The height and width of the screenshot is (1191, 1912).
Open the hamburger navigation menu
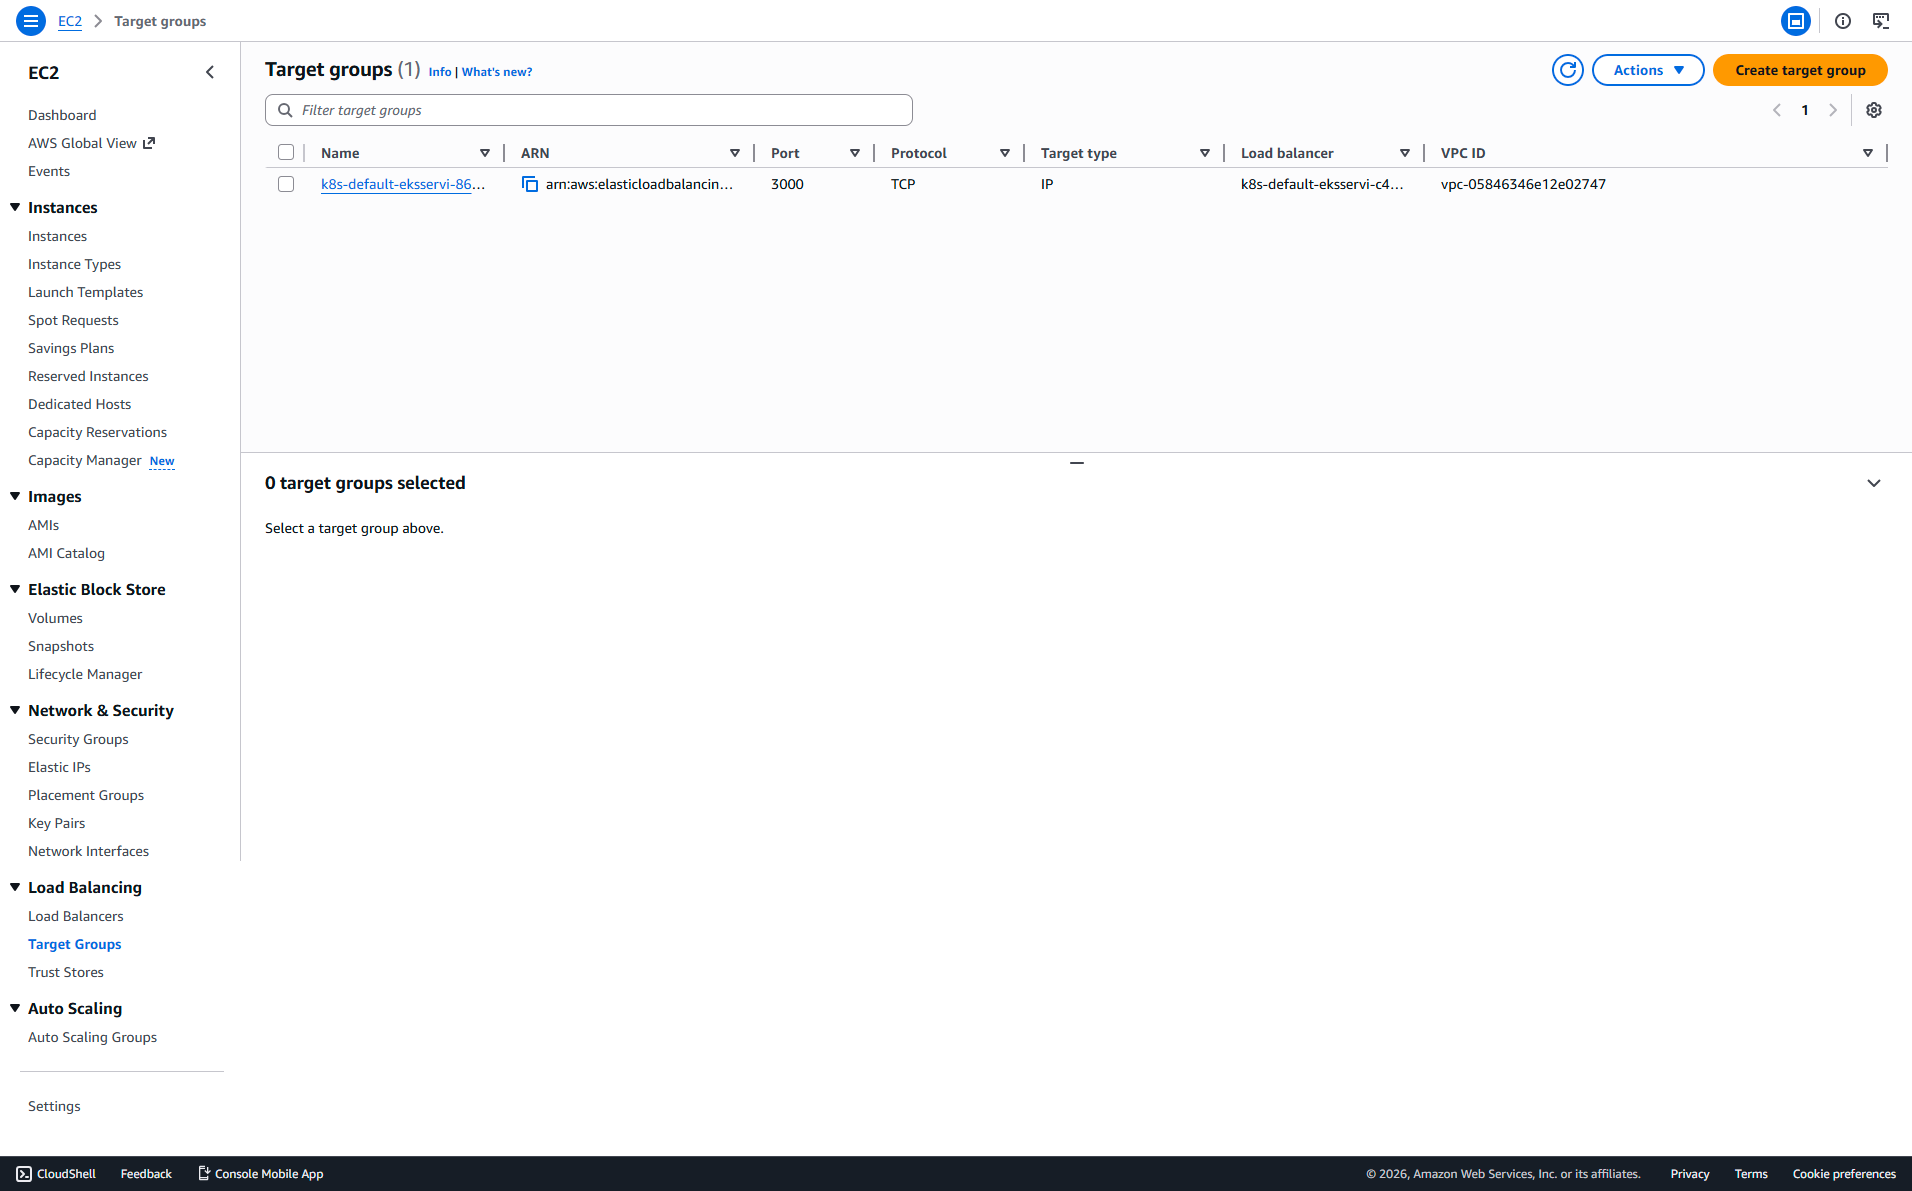[x=31, y=20]
